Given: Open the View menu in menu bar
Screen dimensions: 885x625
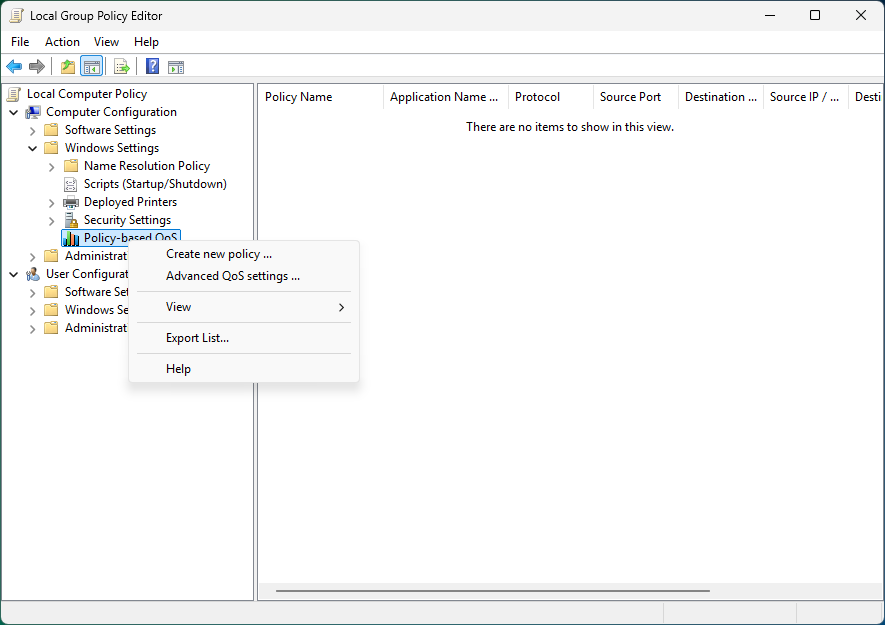Looking at the screenshot, I should coord(106,42).
